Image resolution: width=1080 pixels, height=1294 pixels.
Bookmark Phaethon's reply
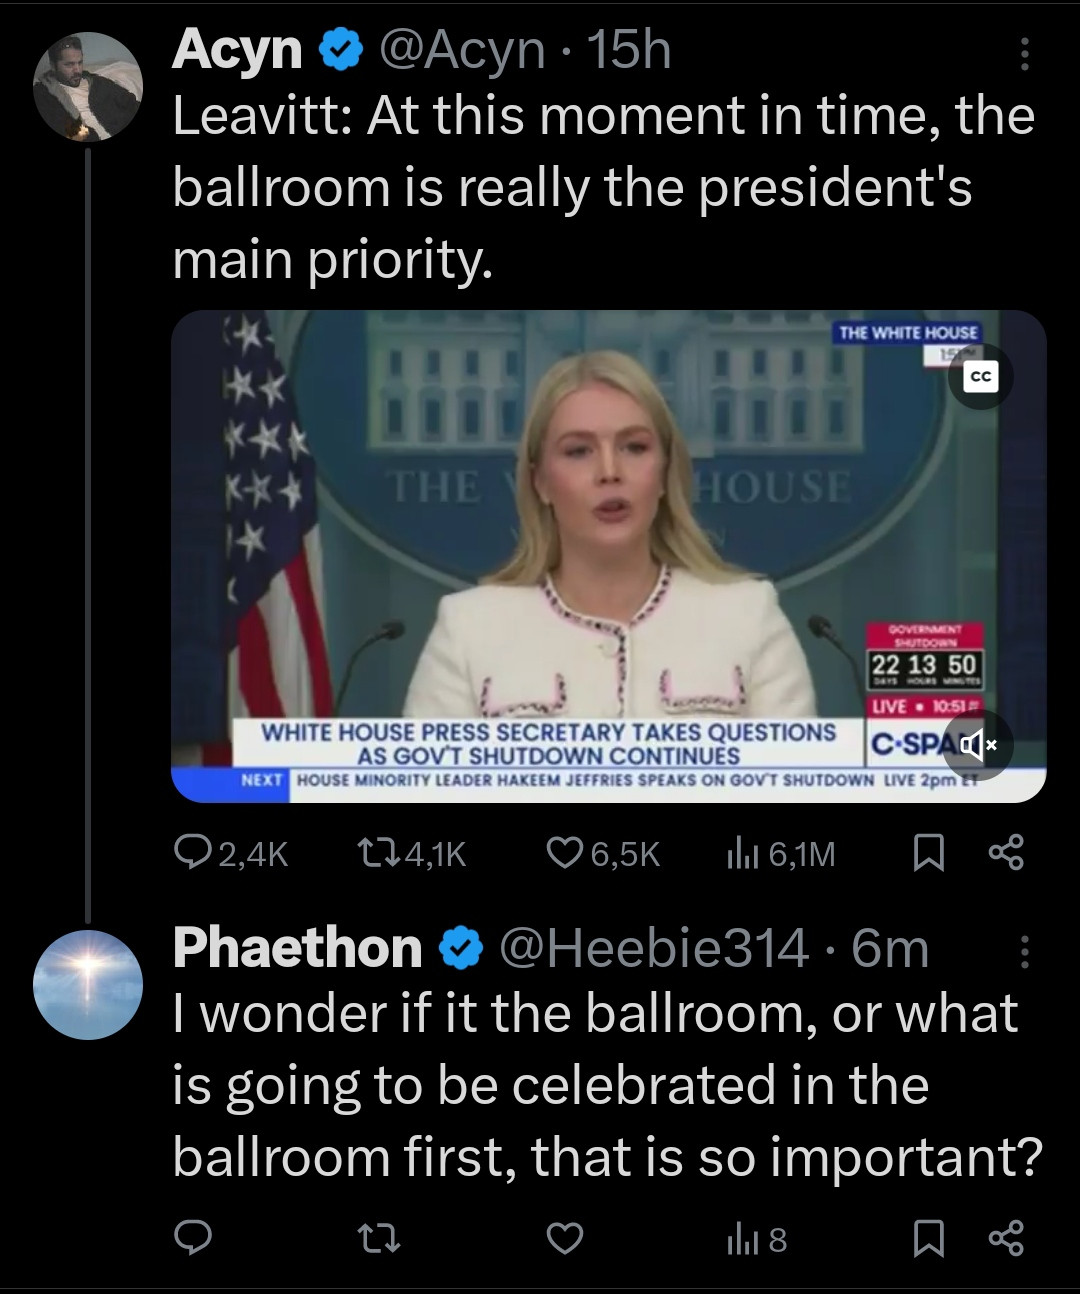click(929, 1239)
